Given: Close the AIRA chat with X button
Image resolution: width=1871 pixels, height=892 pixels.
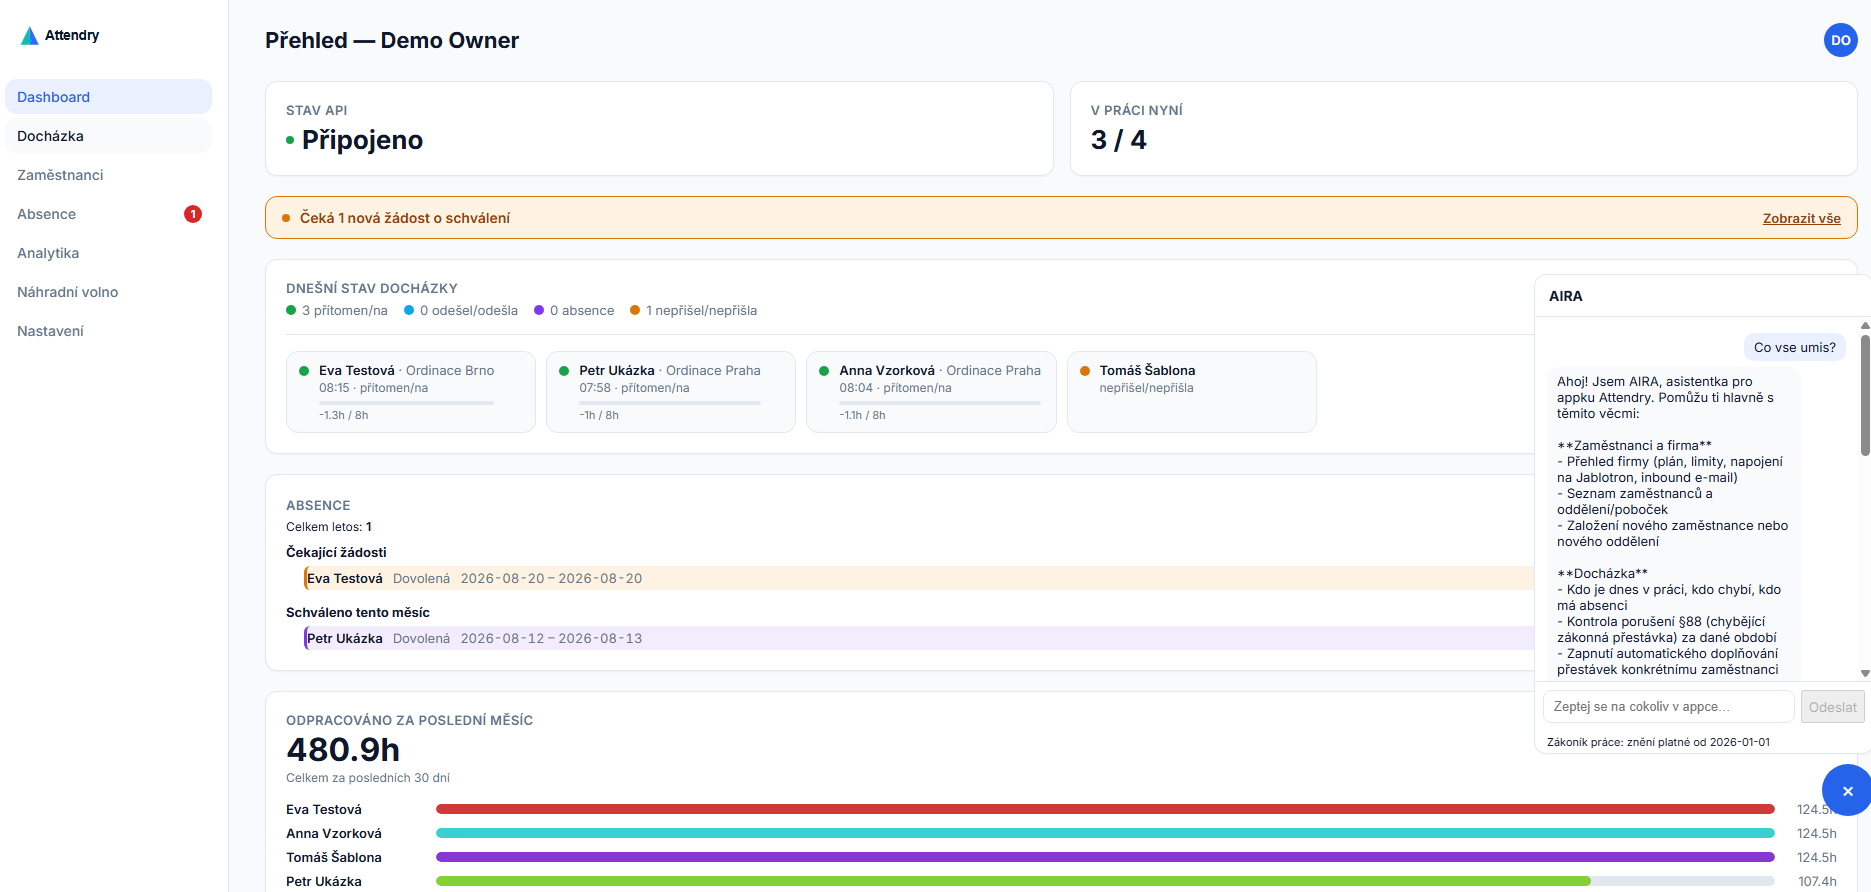Looking at the screenshot, I should pyautogui.click(x=1847, y=791).
